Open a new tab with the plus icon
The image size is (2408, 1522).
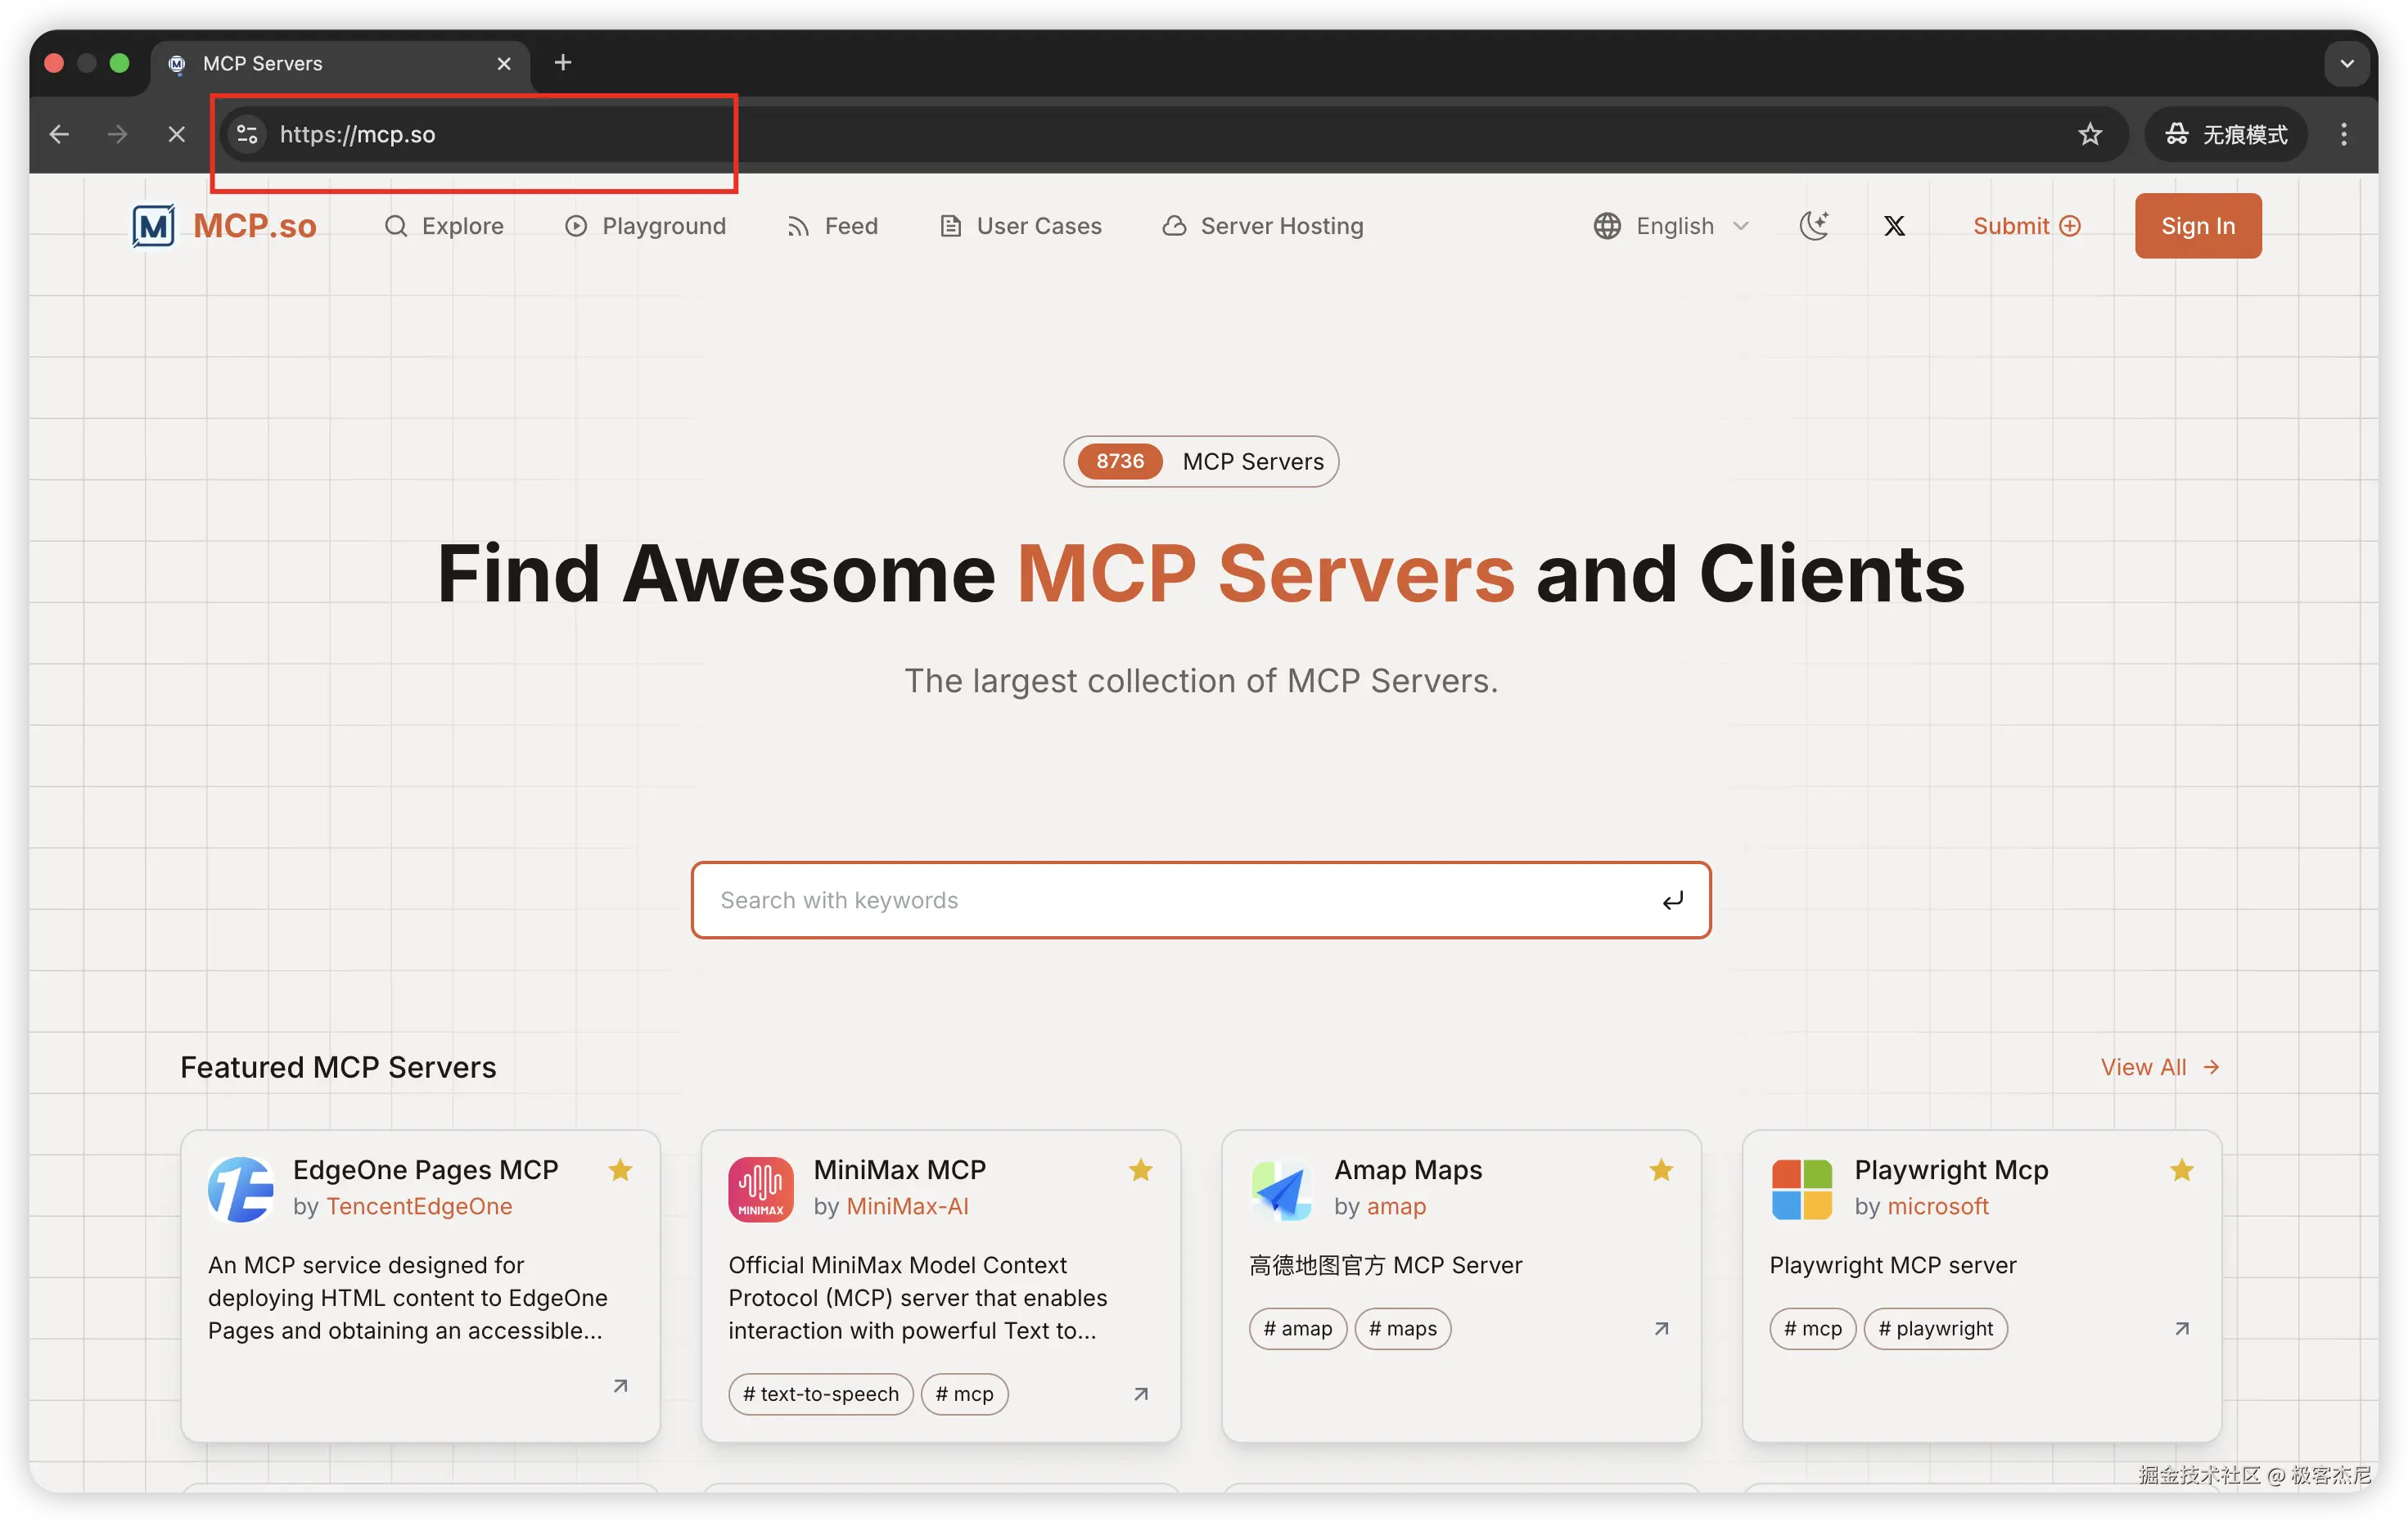click(x=563, y=63)
